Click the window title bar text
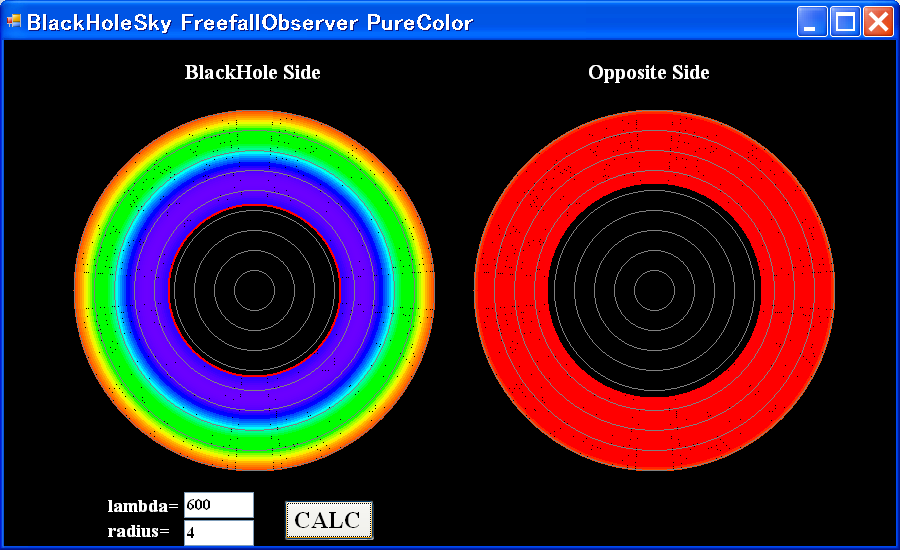This screenshot has width=900, height=550. (x=250, y=22)
